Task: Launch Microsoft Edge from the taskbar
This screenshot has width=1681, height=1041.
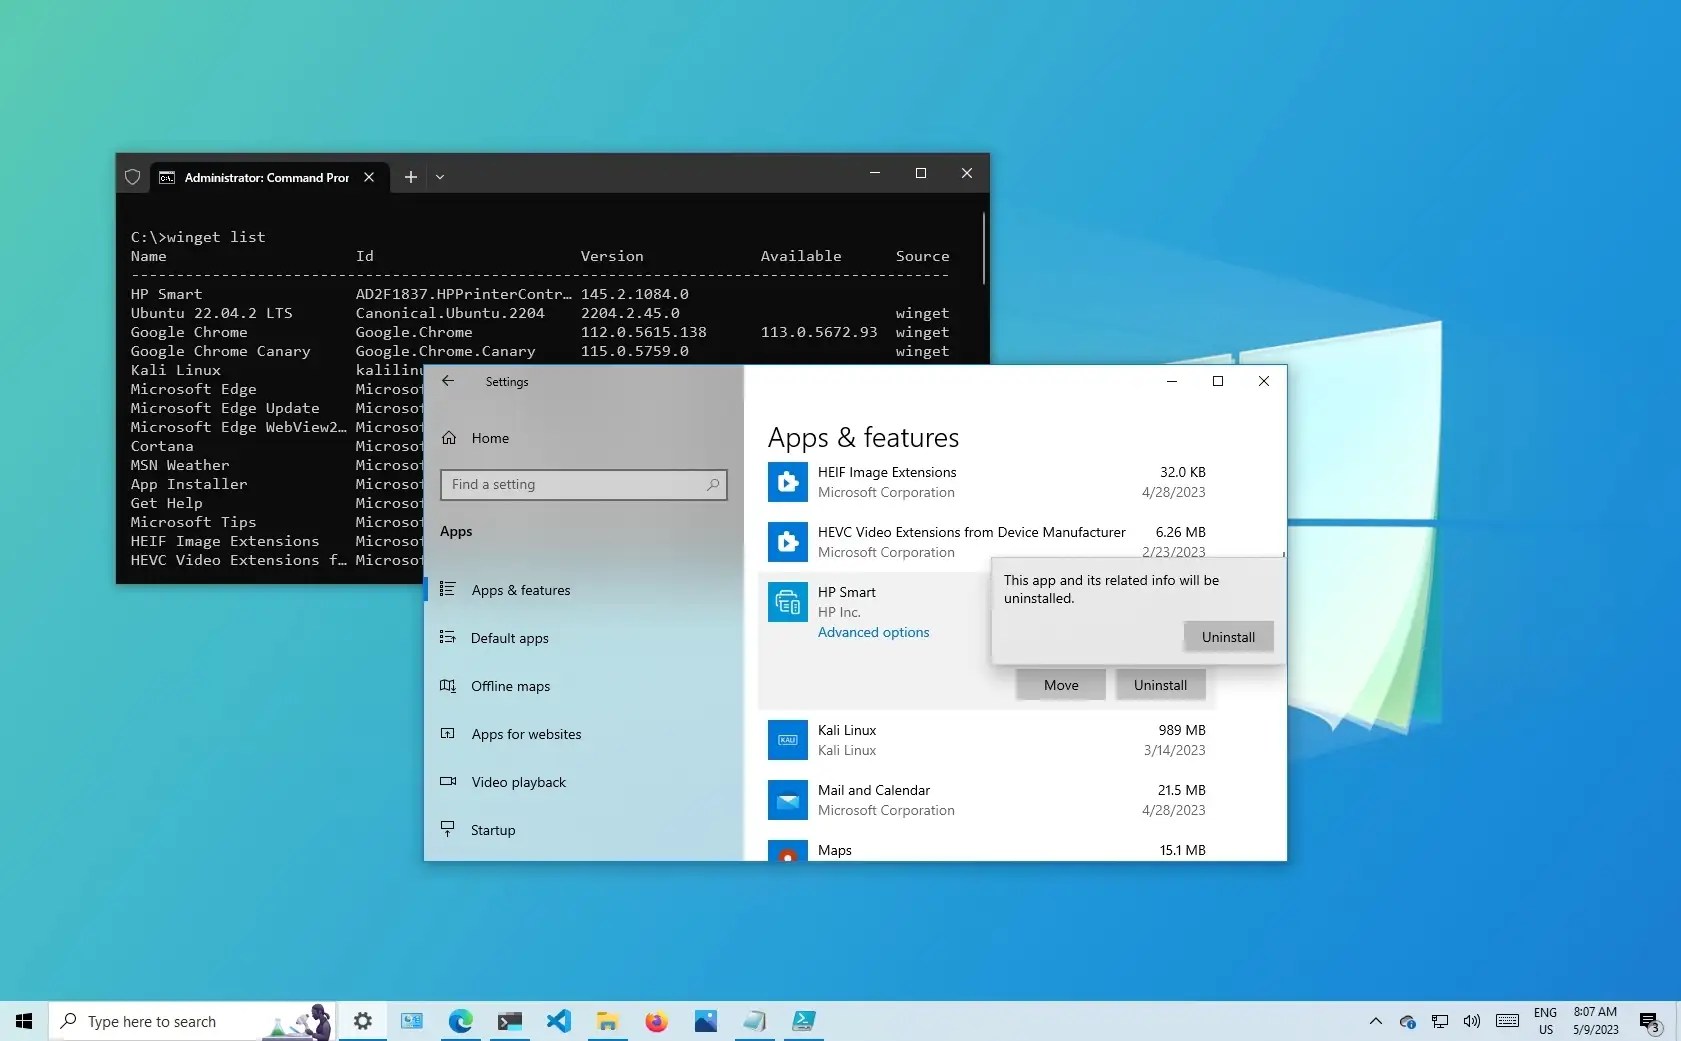Action: click(x=461, y=1021)
